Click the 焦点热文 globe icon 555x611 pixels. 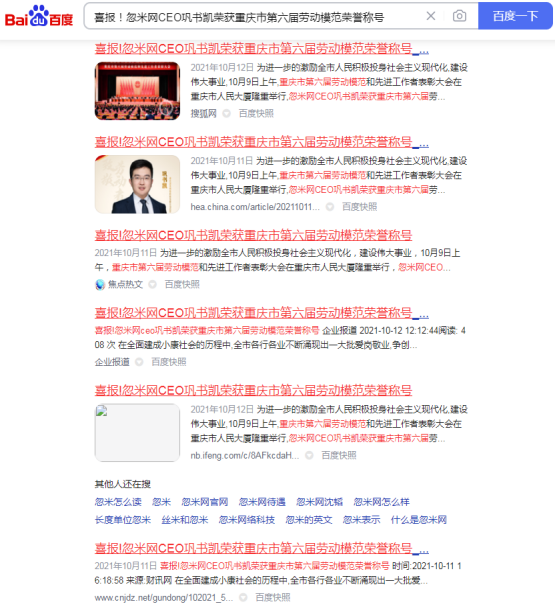pyautogui.click(x=100, y=284)
